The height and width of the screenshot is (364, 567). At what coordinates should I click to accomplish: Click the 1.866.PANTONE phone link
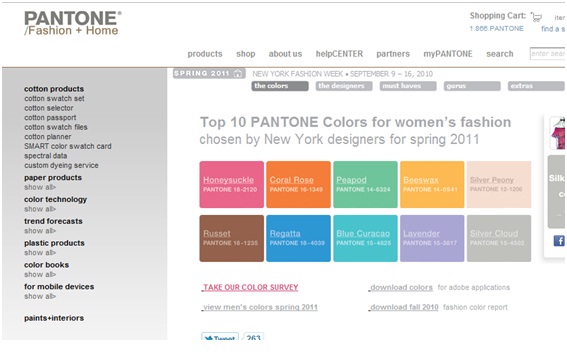point(496,29)
